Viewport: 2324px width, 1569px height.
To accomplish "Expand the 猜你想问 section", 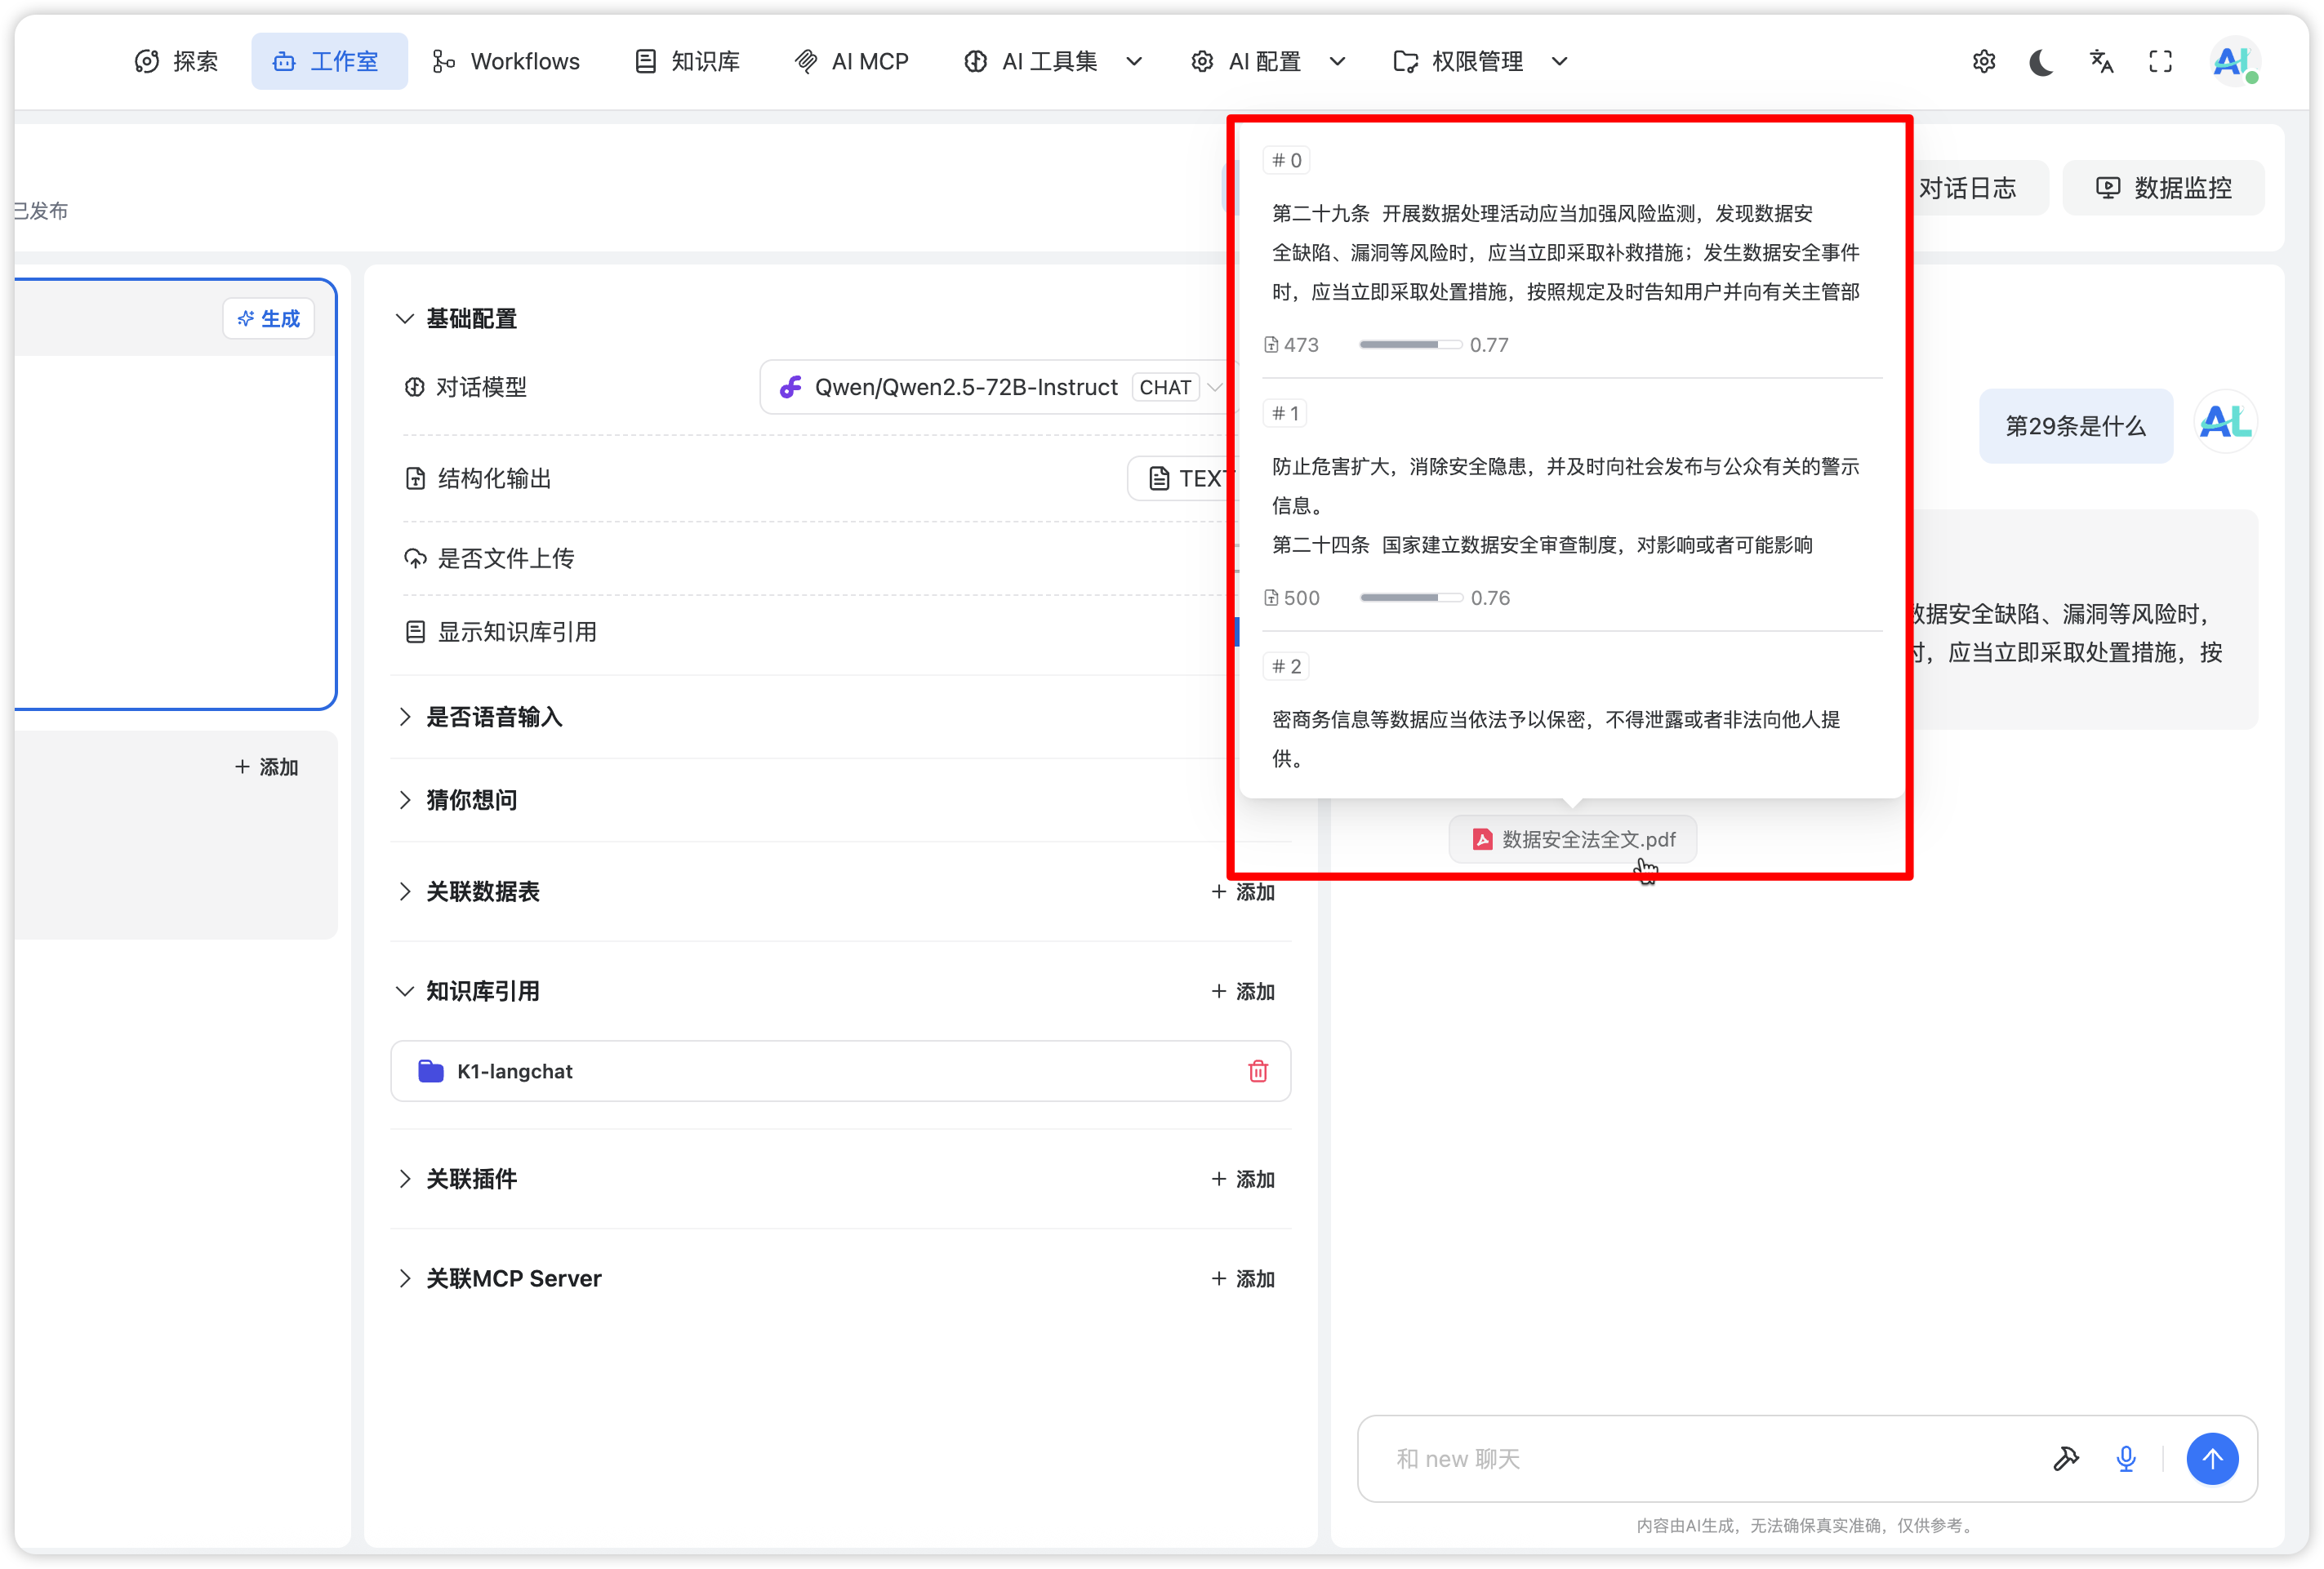I will [471, 800].
